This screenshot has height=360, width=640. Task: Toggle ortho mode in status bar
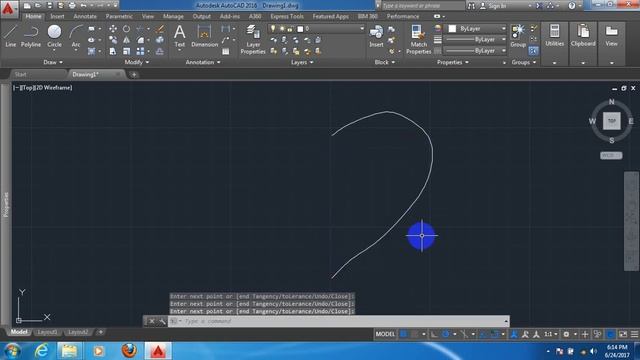pos(434,334)
